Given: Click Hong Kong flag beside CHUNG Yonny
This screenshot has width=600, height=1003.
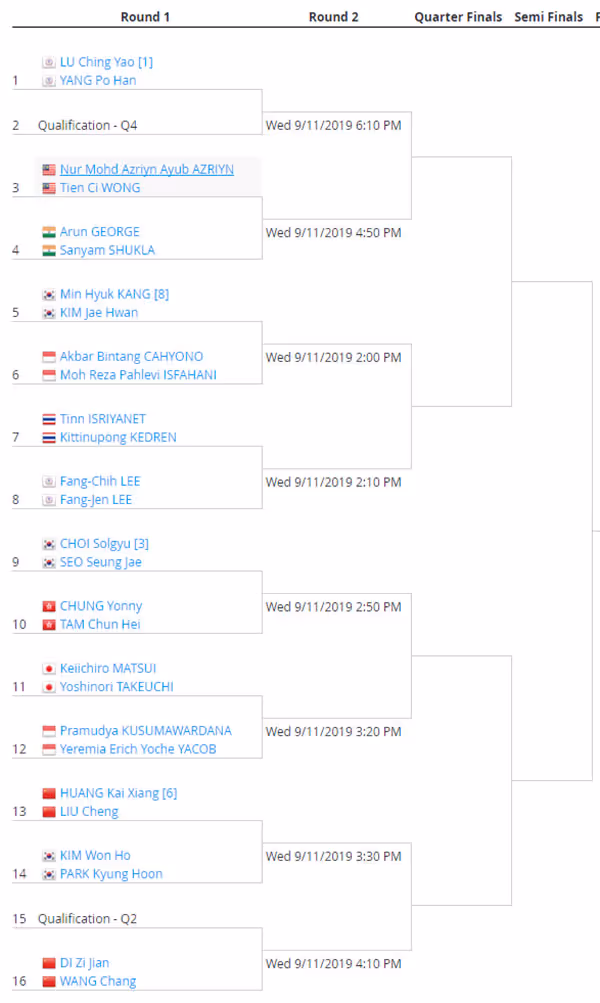Looking at the screenshot, I should (x=49, y=606).
